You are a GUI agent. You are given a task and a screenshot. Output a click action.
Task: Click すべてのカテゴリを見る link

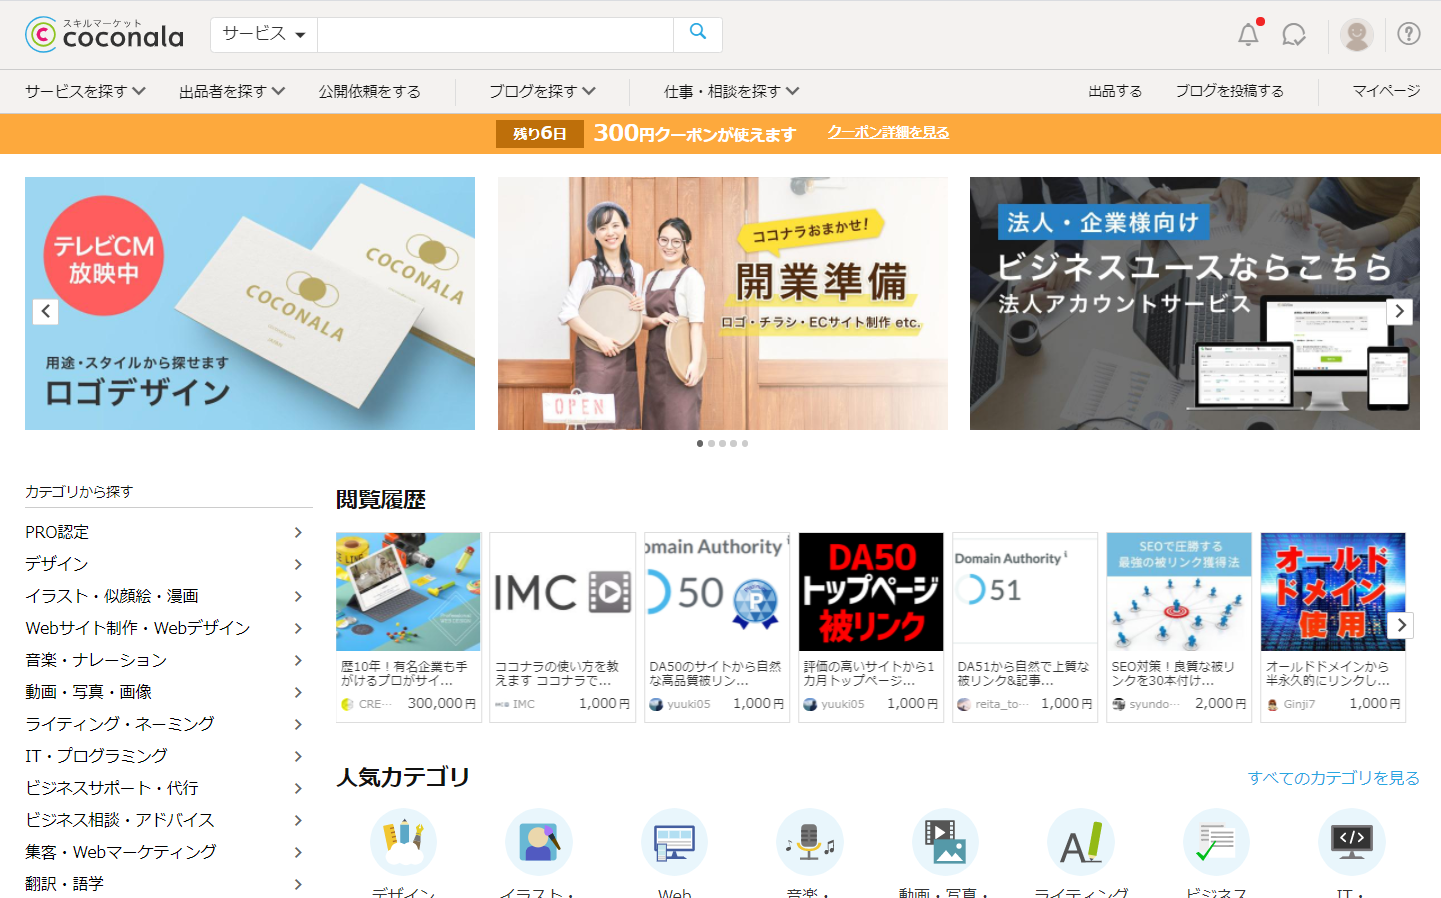click(x=1333, y=778)
